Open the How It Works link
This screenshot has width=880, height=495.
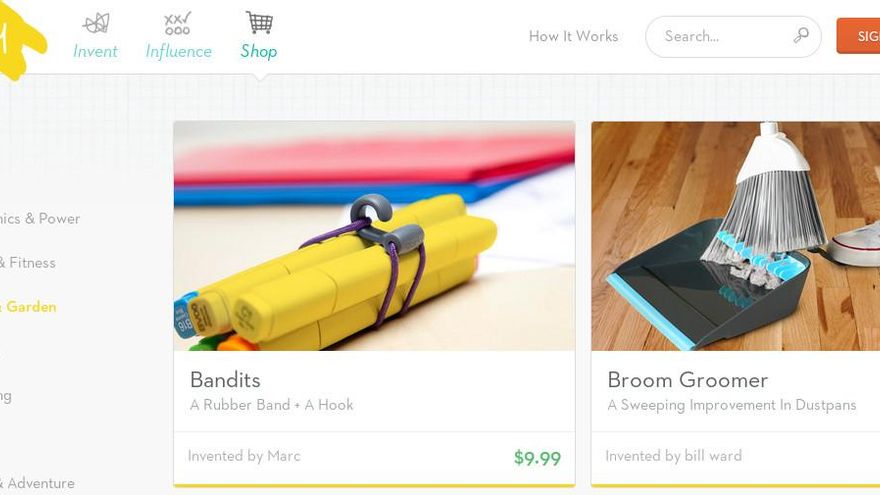pyautogui.click(x=573, y=36)
